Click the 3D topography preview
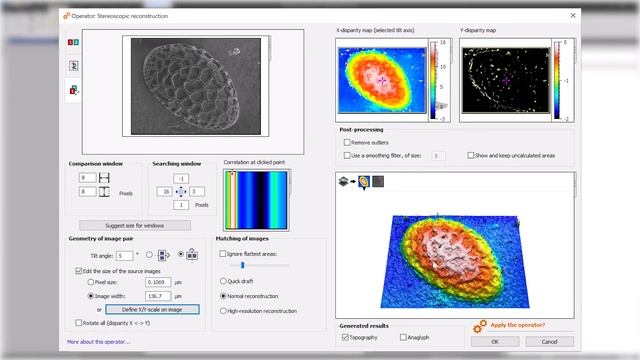The height and width of the screenshot is (360, 640). [455, 261]
